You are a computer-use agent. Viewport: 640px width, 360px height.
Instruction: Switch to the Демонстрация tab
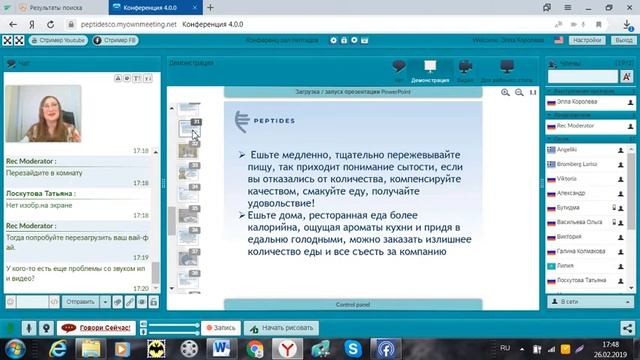click(x=430, y=71)
